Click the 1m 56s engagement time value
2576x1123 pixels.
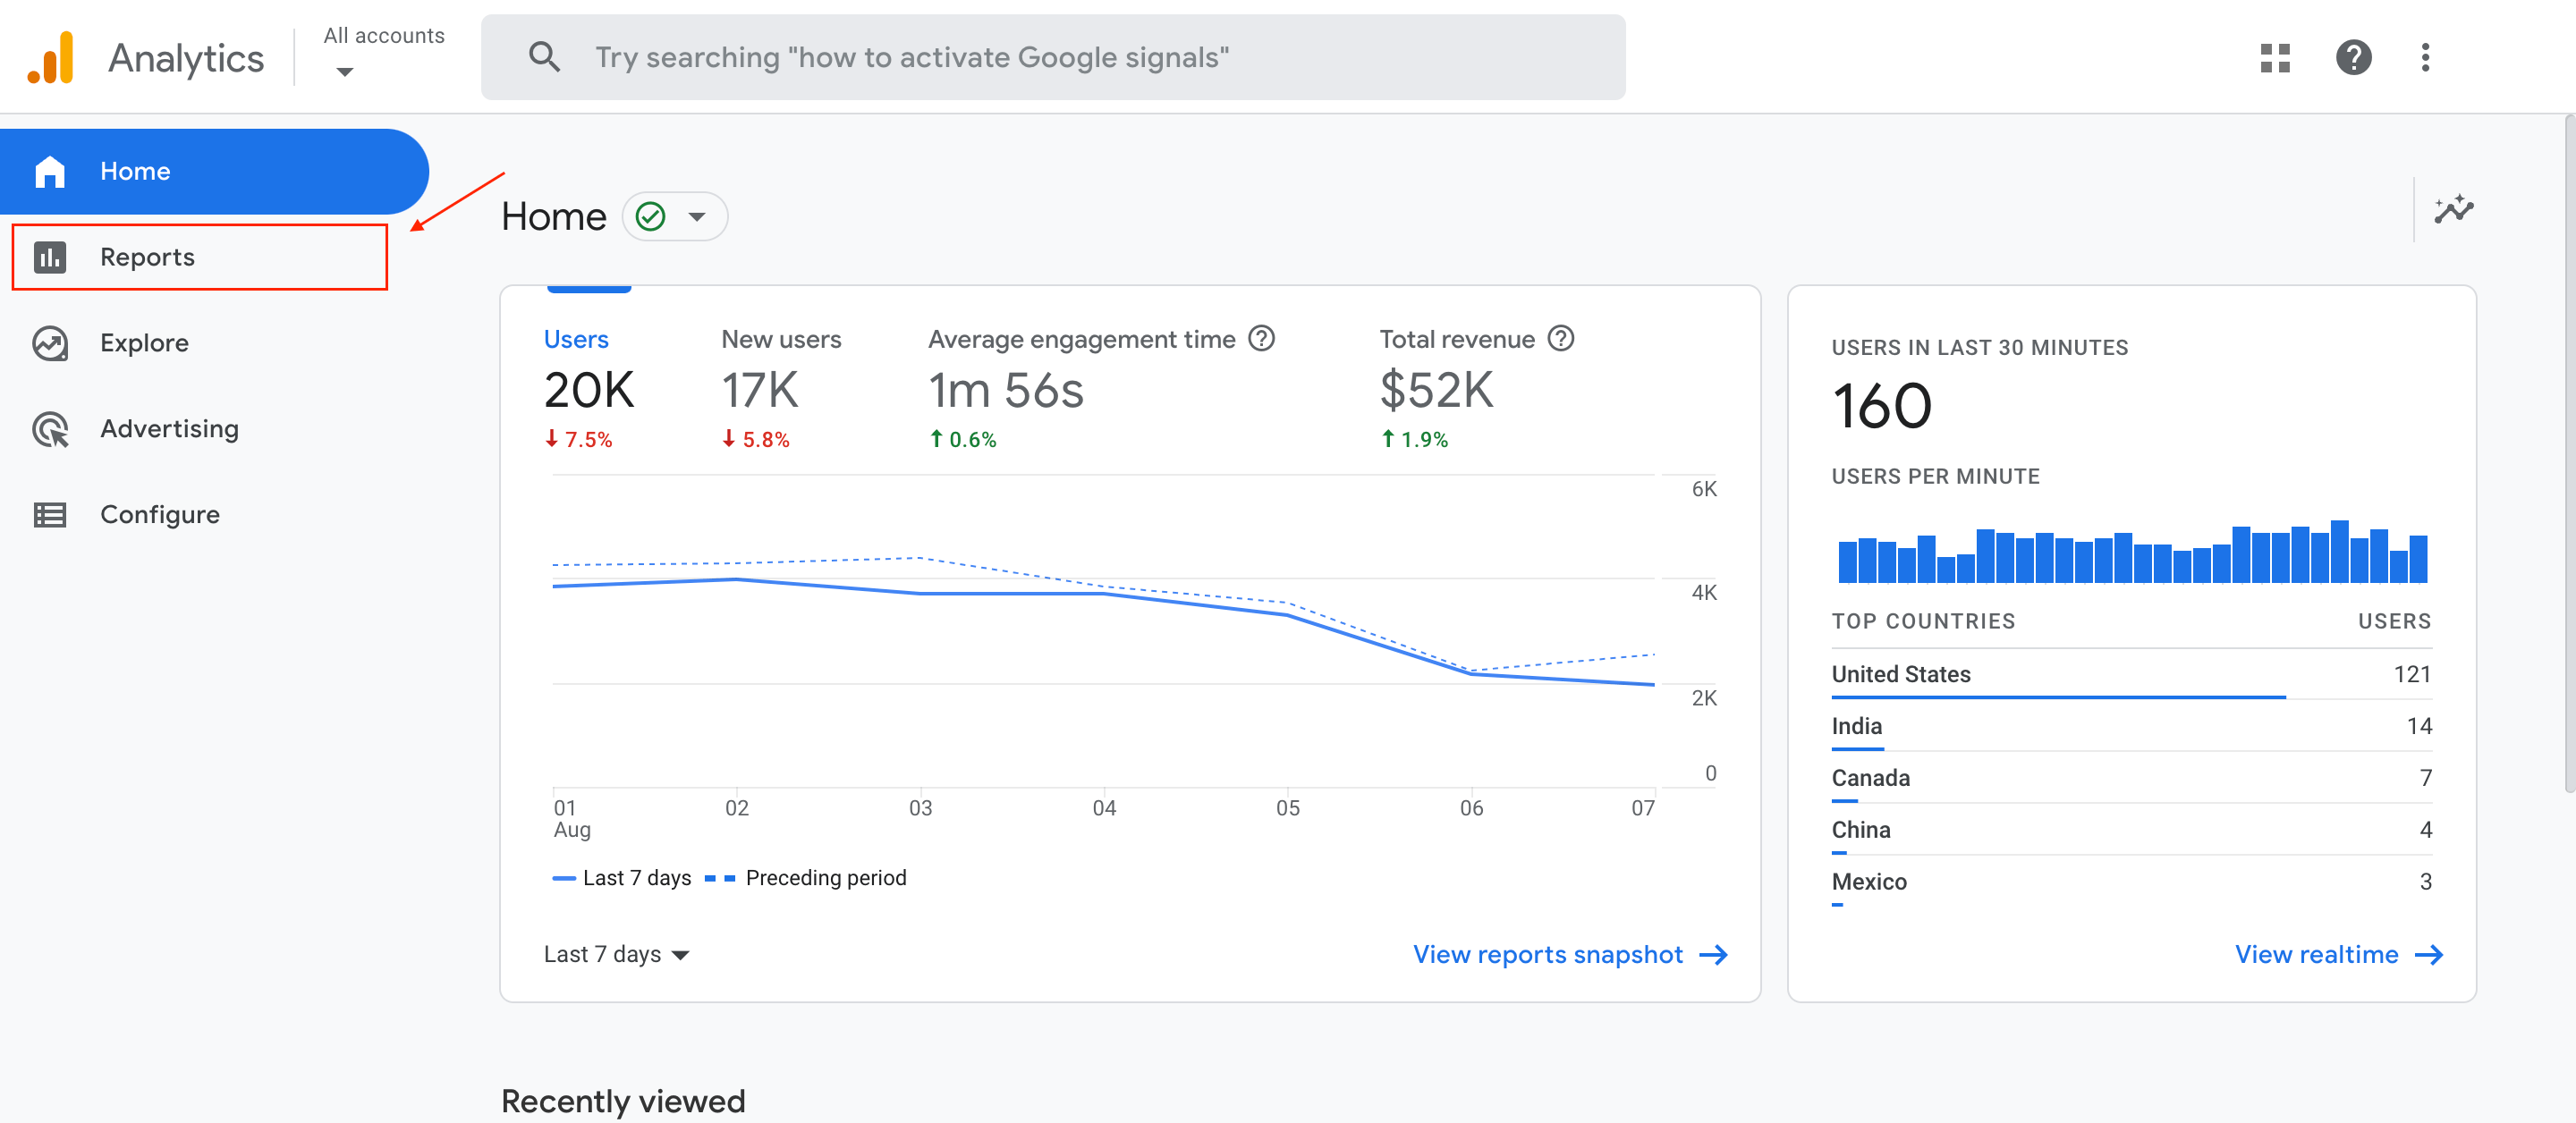pos(1005,390)
